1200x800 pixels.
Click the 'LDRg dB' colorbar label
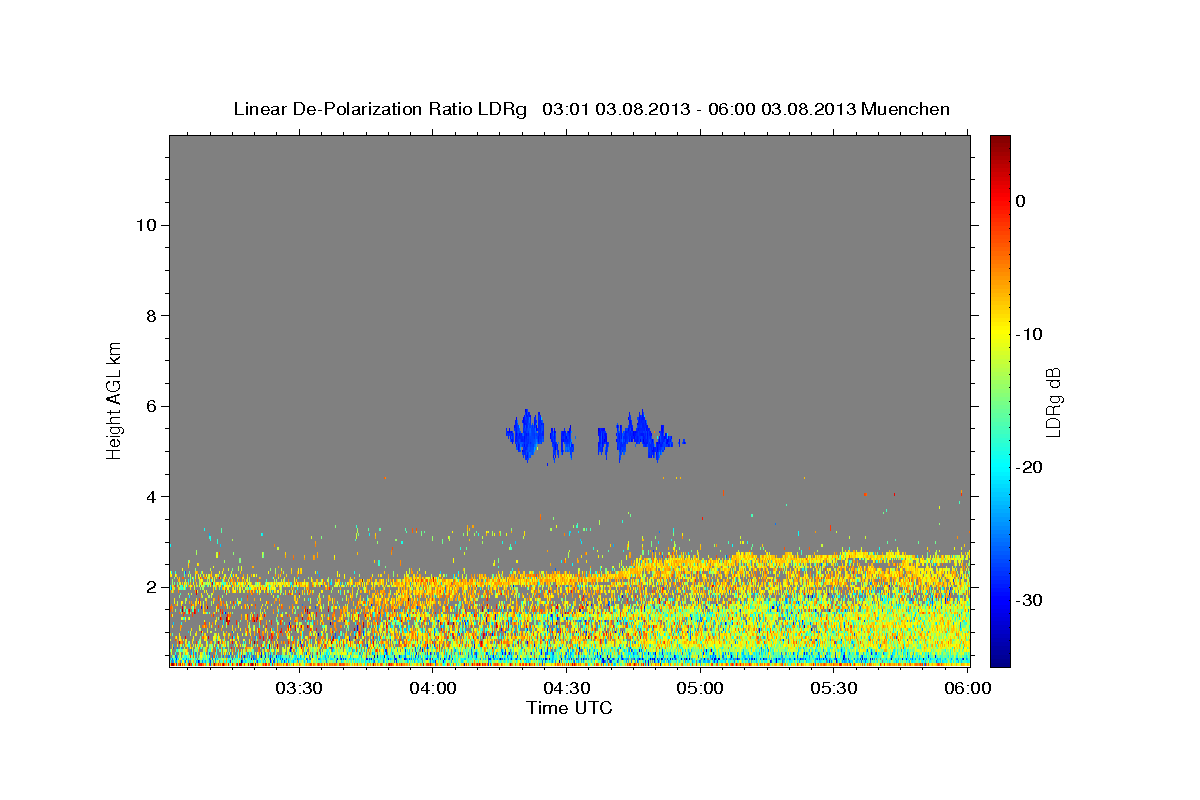click(x=1053, y=402)
